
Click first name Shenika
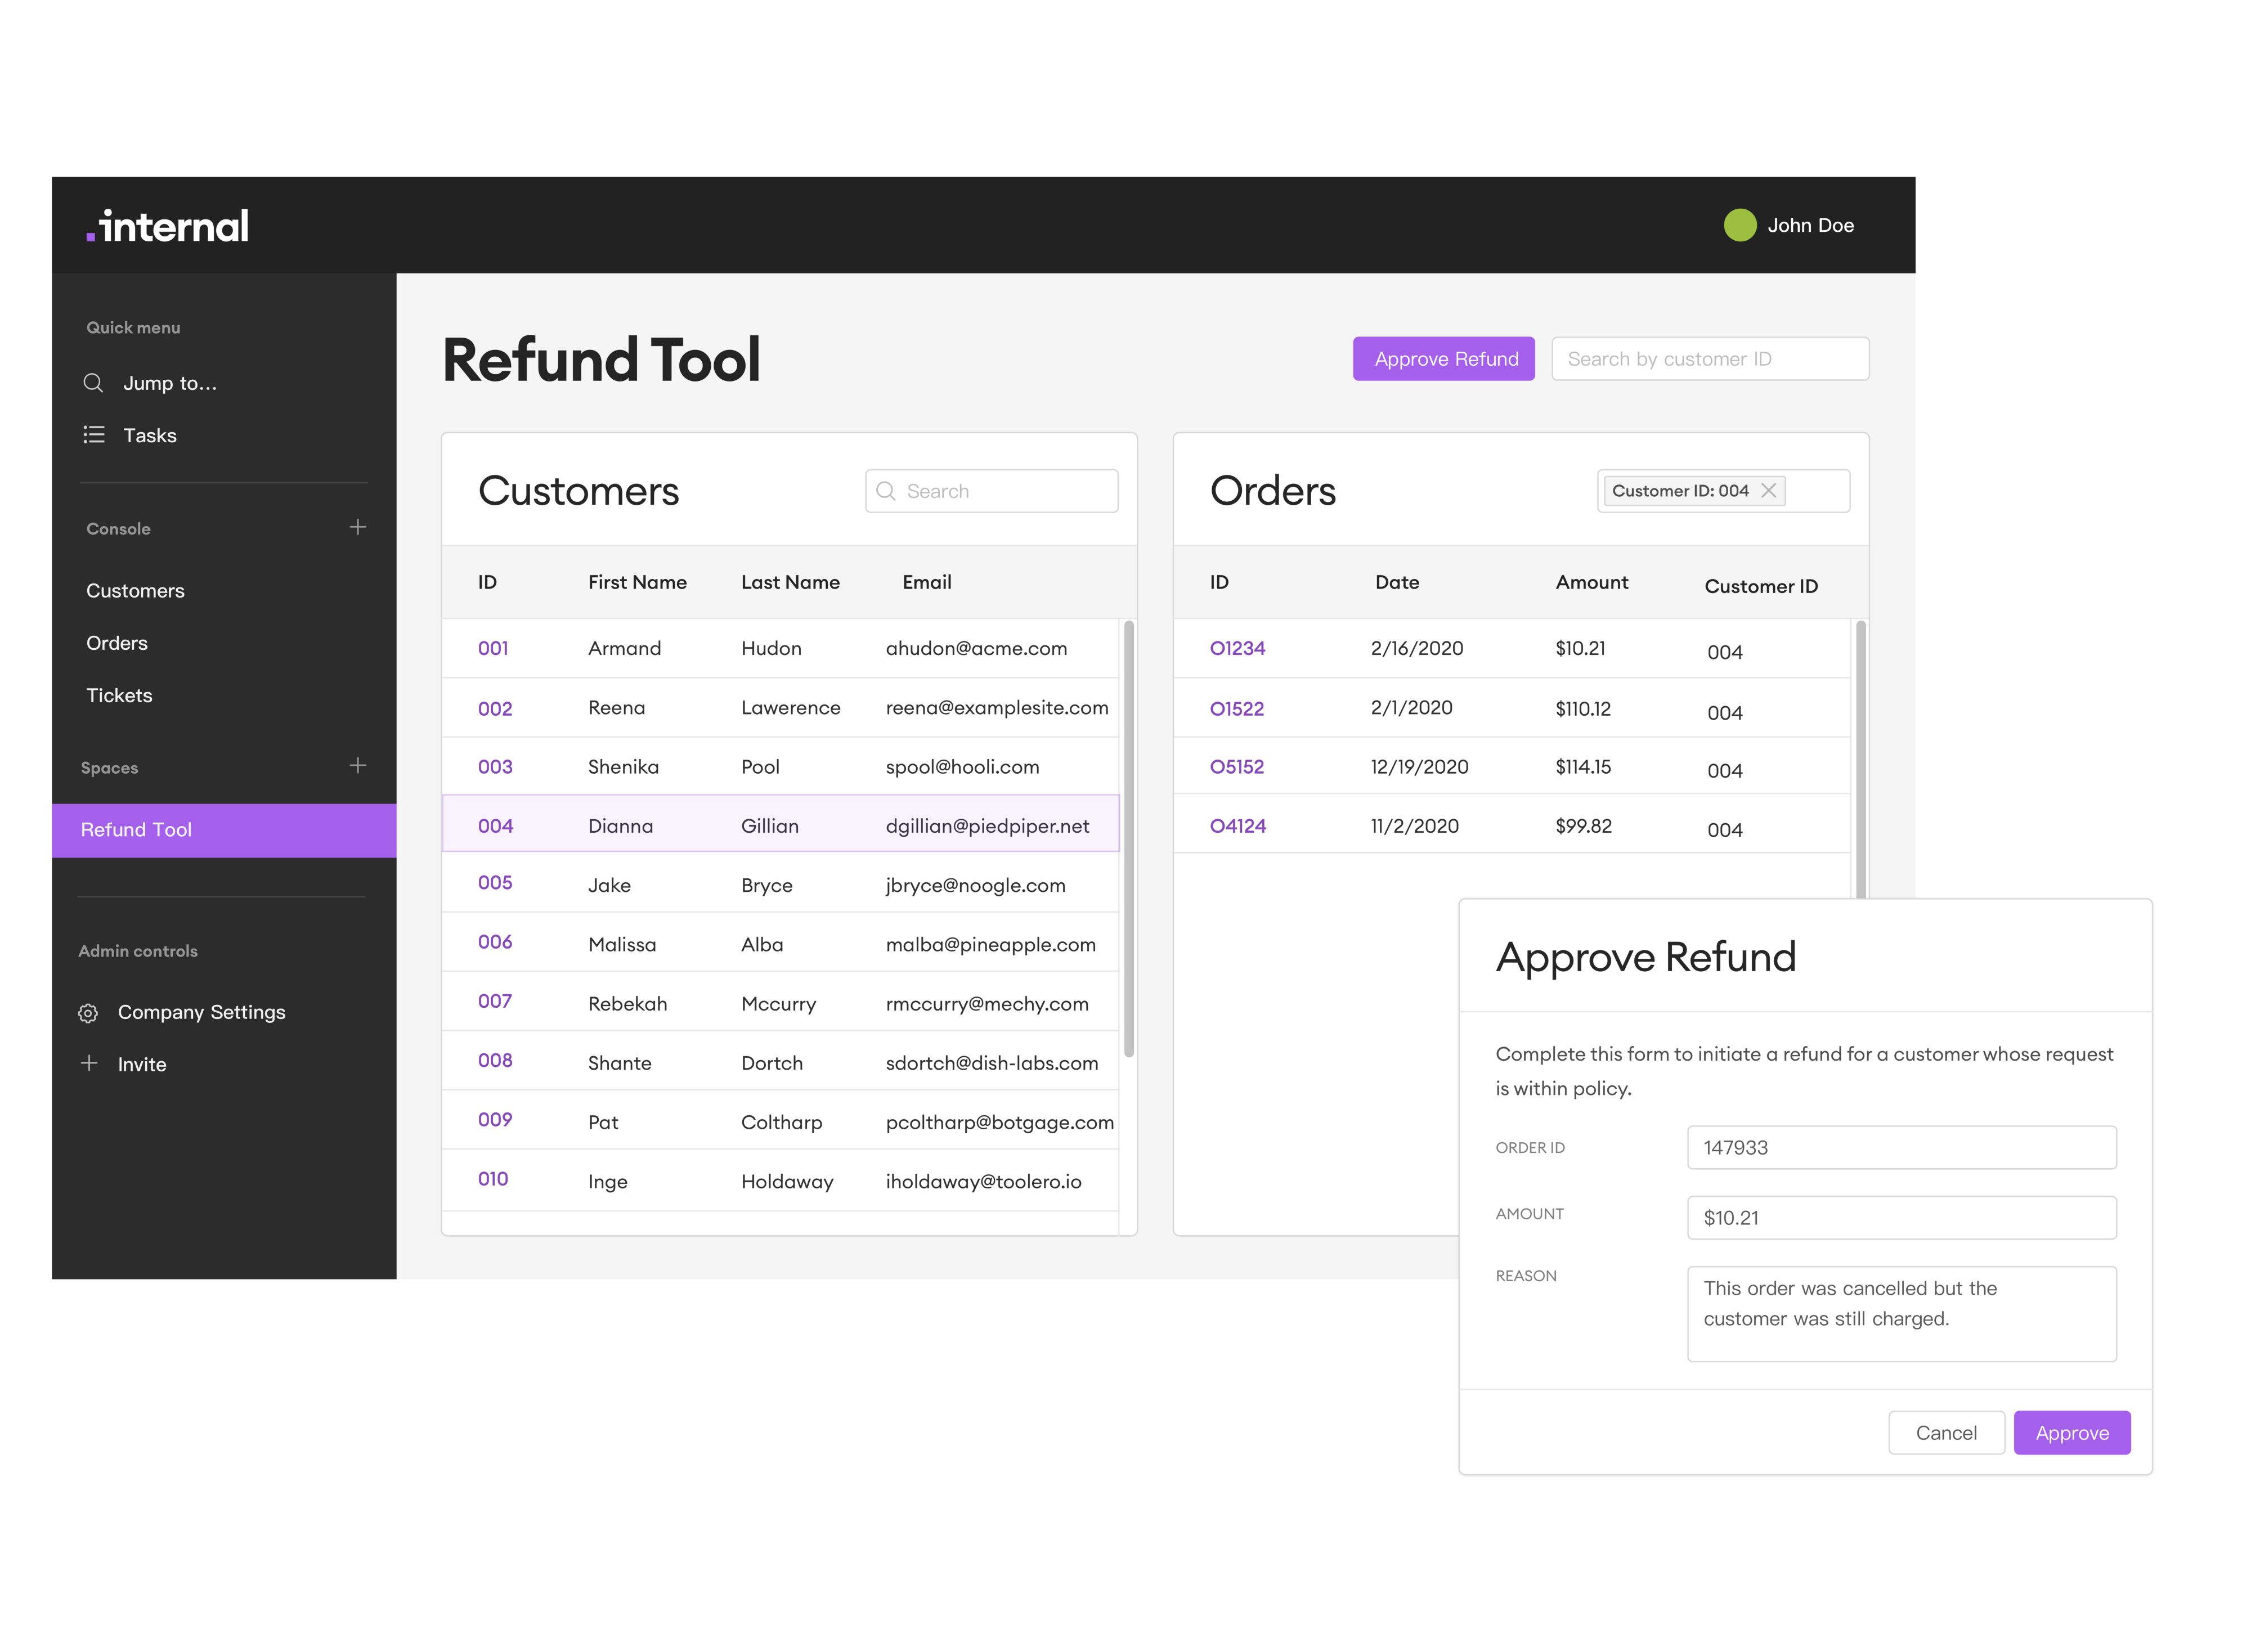pos(623,767)
